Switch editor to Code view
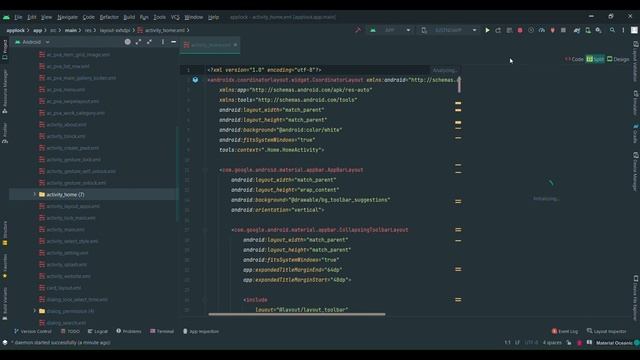Image resolution: width=640 pixels, height=360 pixels. point(574,59)
